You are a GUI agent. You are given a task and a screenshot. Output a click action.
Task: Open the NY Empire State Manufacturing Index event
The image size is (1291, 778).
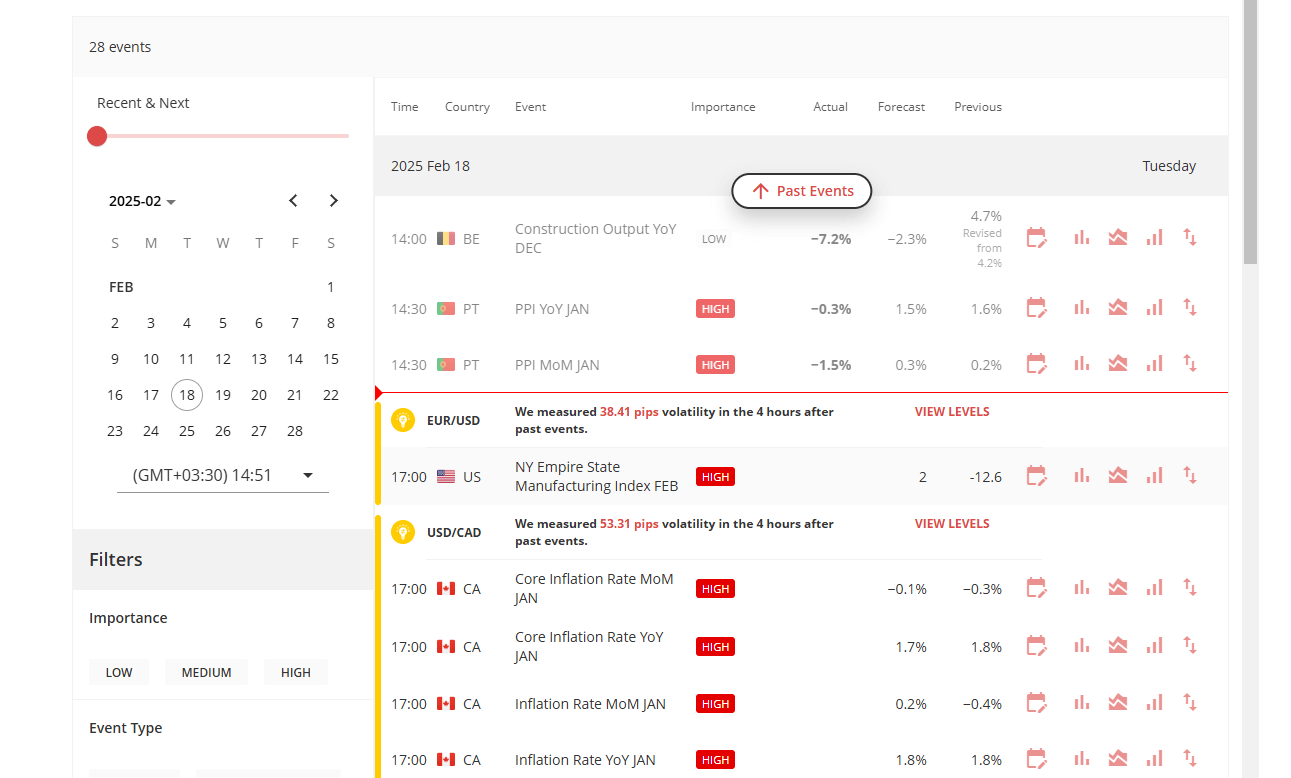click(x=597, y=476)
